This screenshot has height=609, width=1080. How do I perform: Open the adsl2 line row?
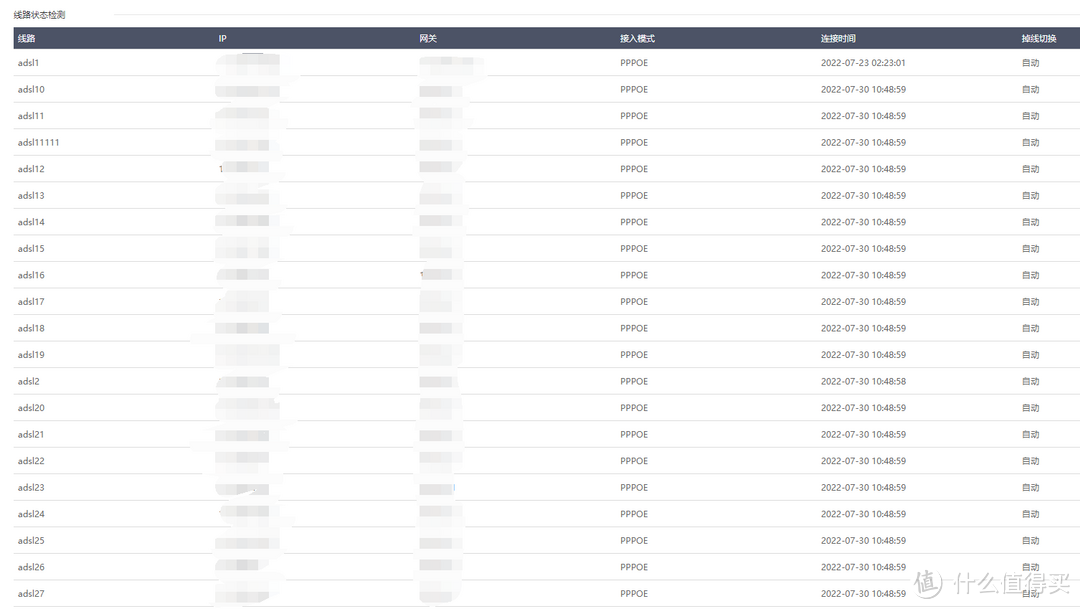point(28,382)
